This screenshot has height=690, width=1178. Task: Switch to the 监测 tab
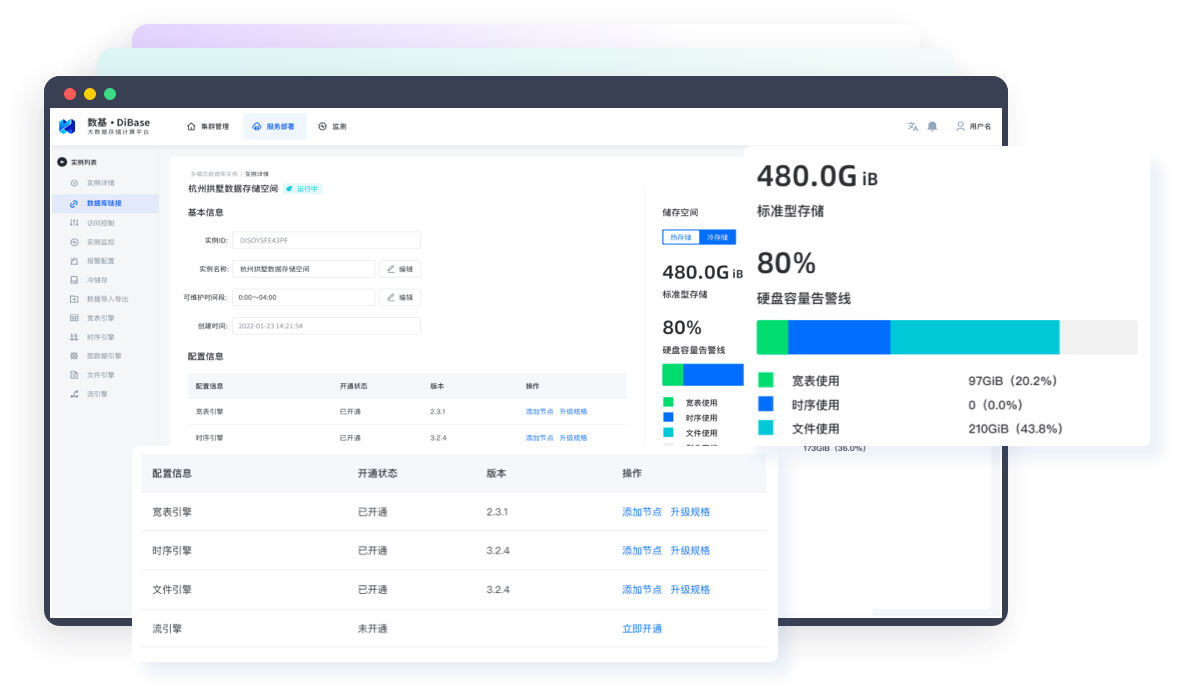tap(332, 126)
